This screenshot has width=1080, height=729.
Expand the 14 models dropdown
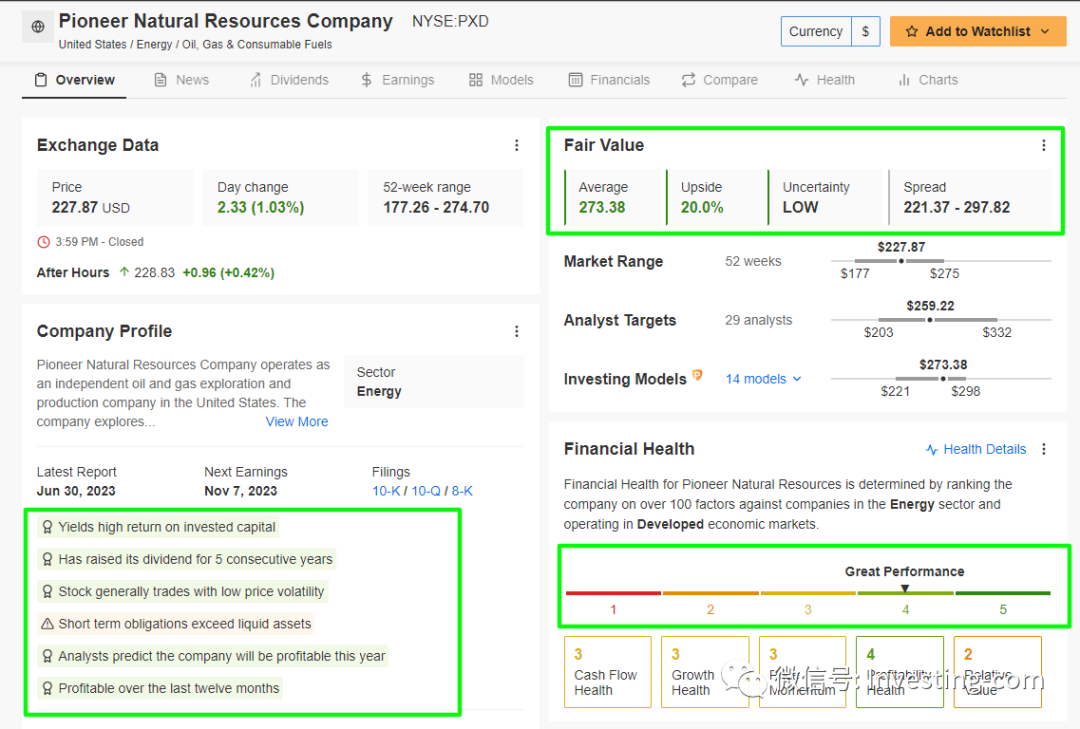click(764, 379)
